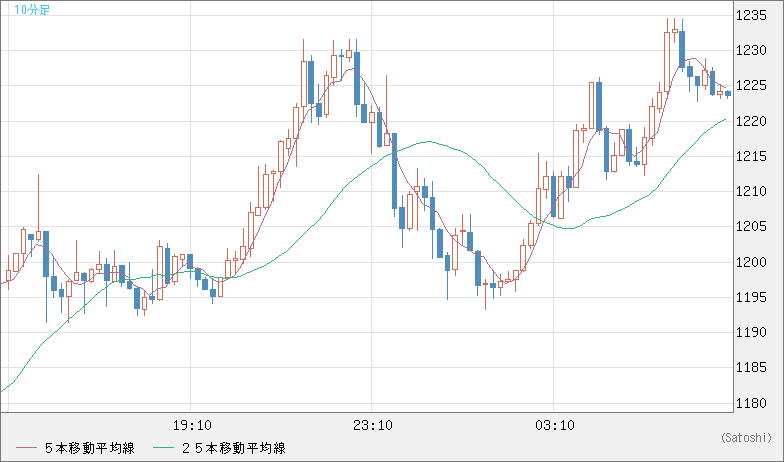The image size is (784, 462).
Task: Click the (Satoshi) unit label
Action: click(746, 438)
